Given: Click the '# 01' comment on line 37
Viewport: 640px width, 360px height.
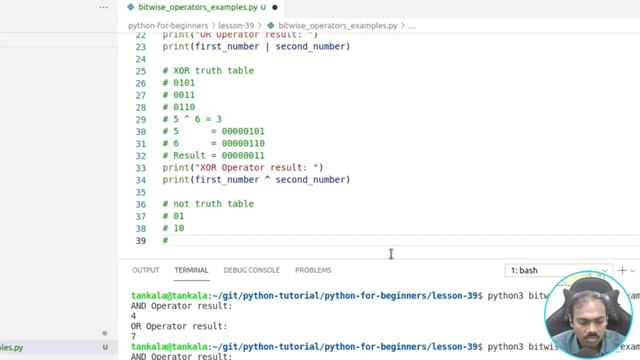Looking at the screenshot, I should [x=173, y=216].
